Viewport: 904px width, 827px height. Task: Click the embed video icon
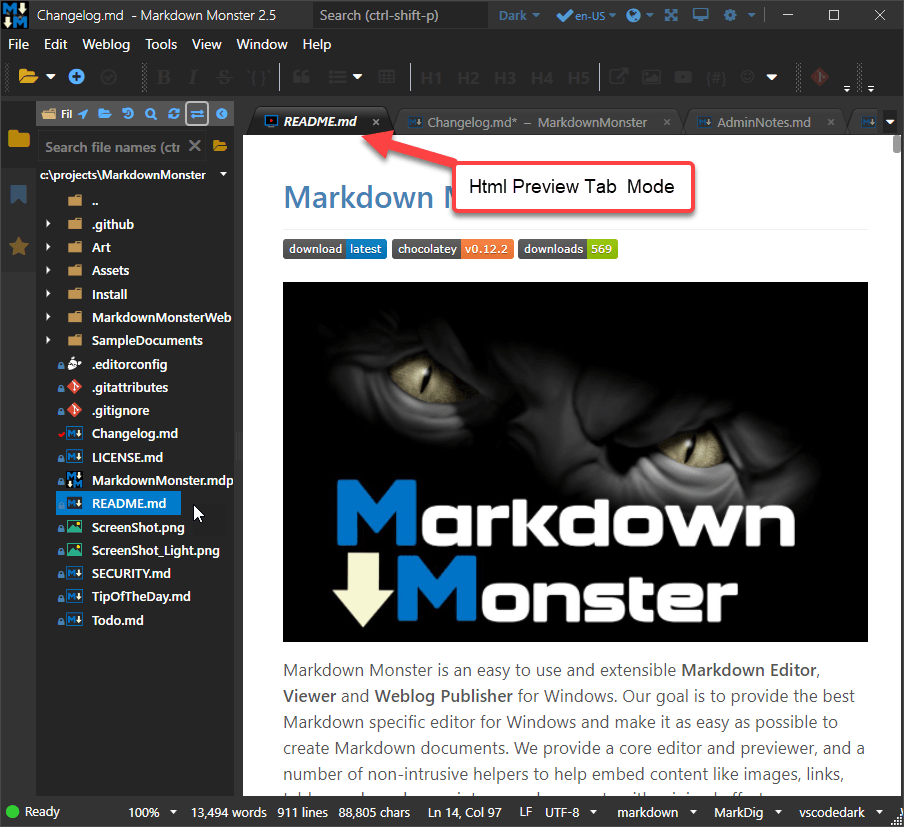pyautogui.click(x=683, y=77)
